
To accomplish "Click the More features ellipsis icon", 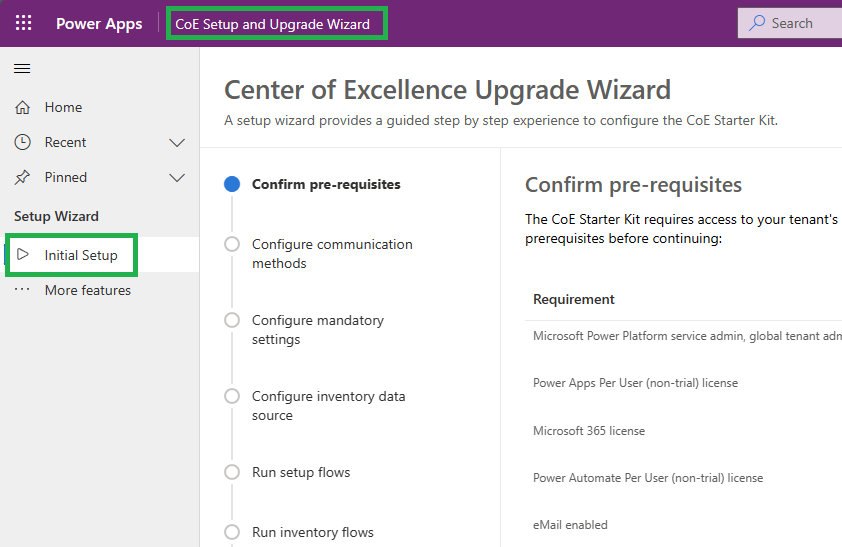I will click(22, 290).
